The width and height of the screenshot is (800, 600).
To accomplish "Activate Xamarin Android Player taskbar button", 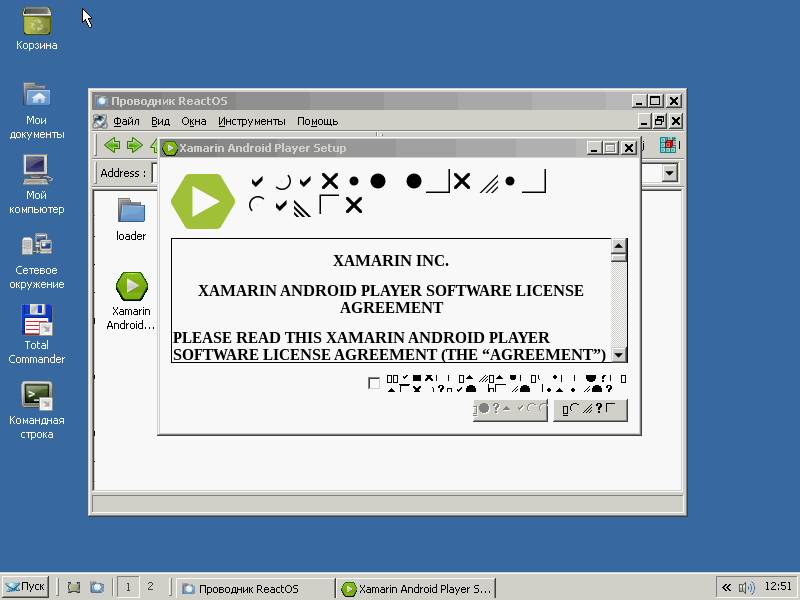I will (x=417, y=588).
